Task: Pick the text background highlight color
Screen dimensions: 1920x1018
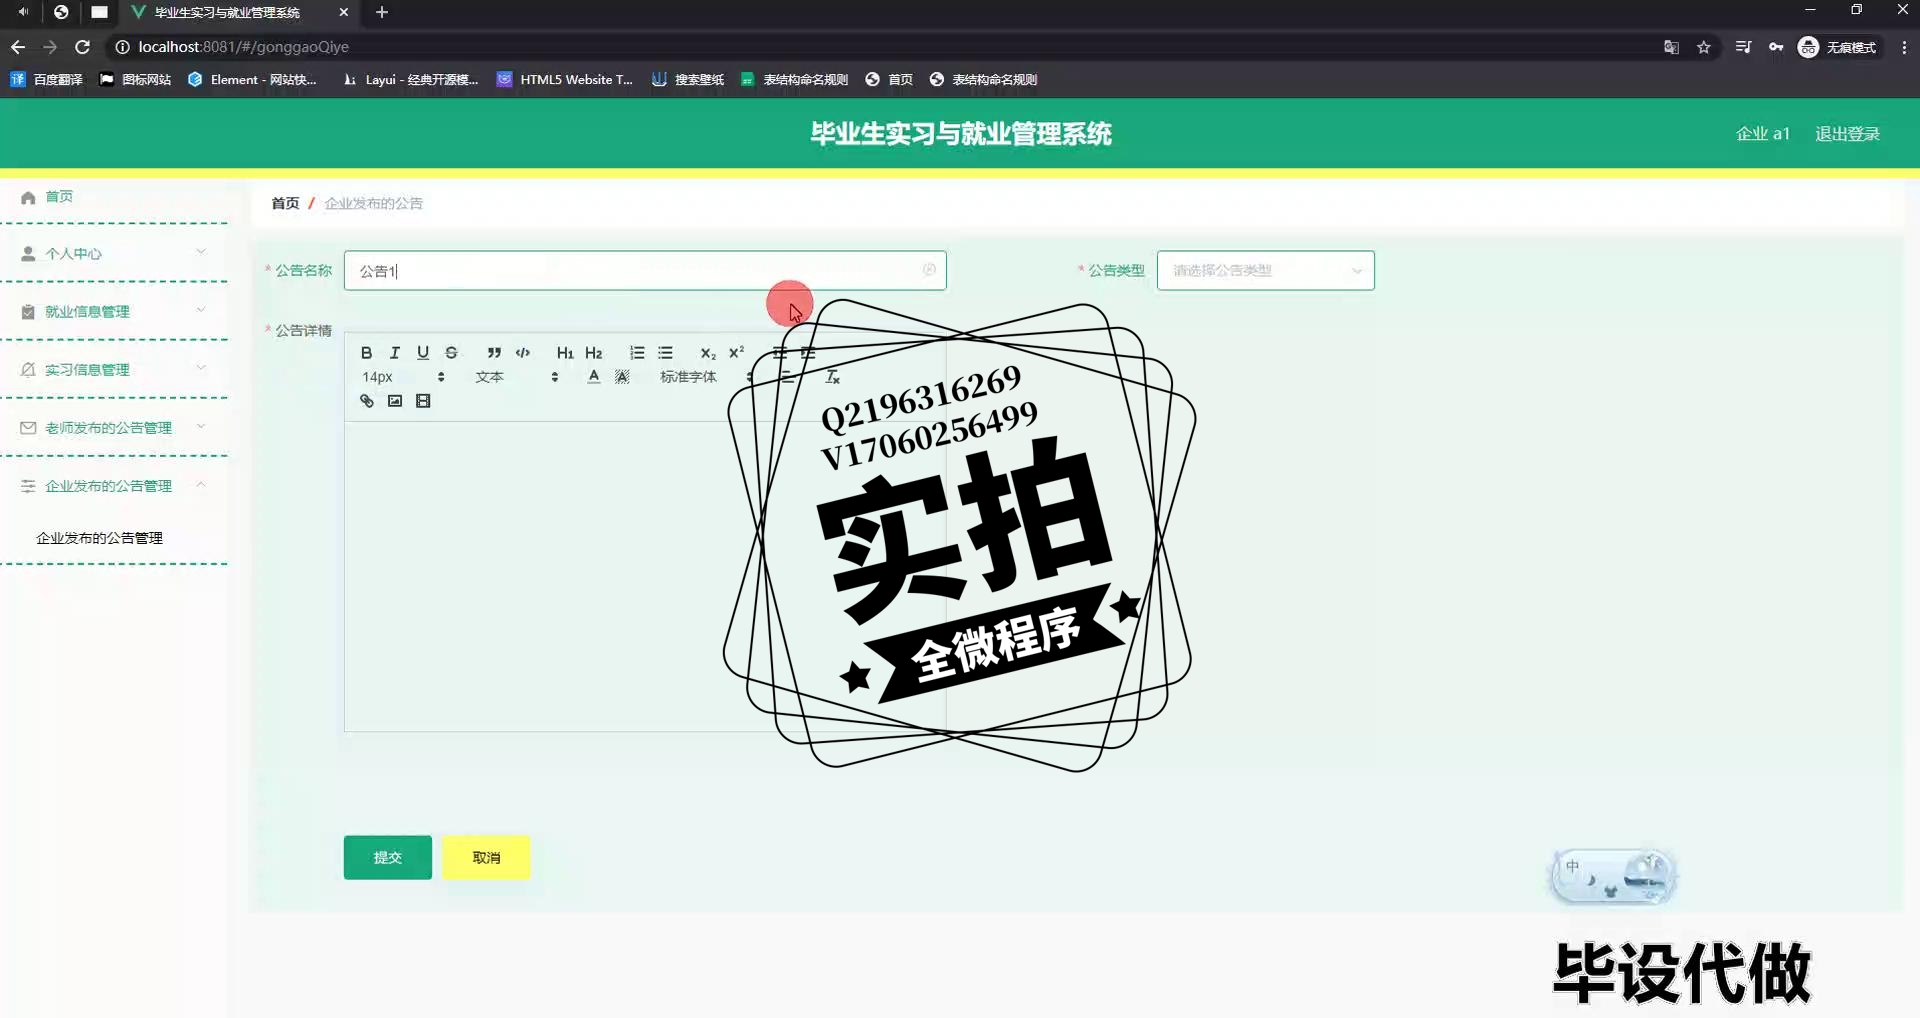Action: 622,377
